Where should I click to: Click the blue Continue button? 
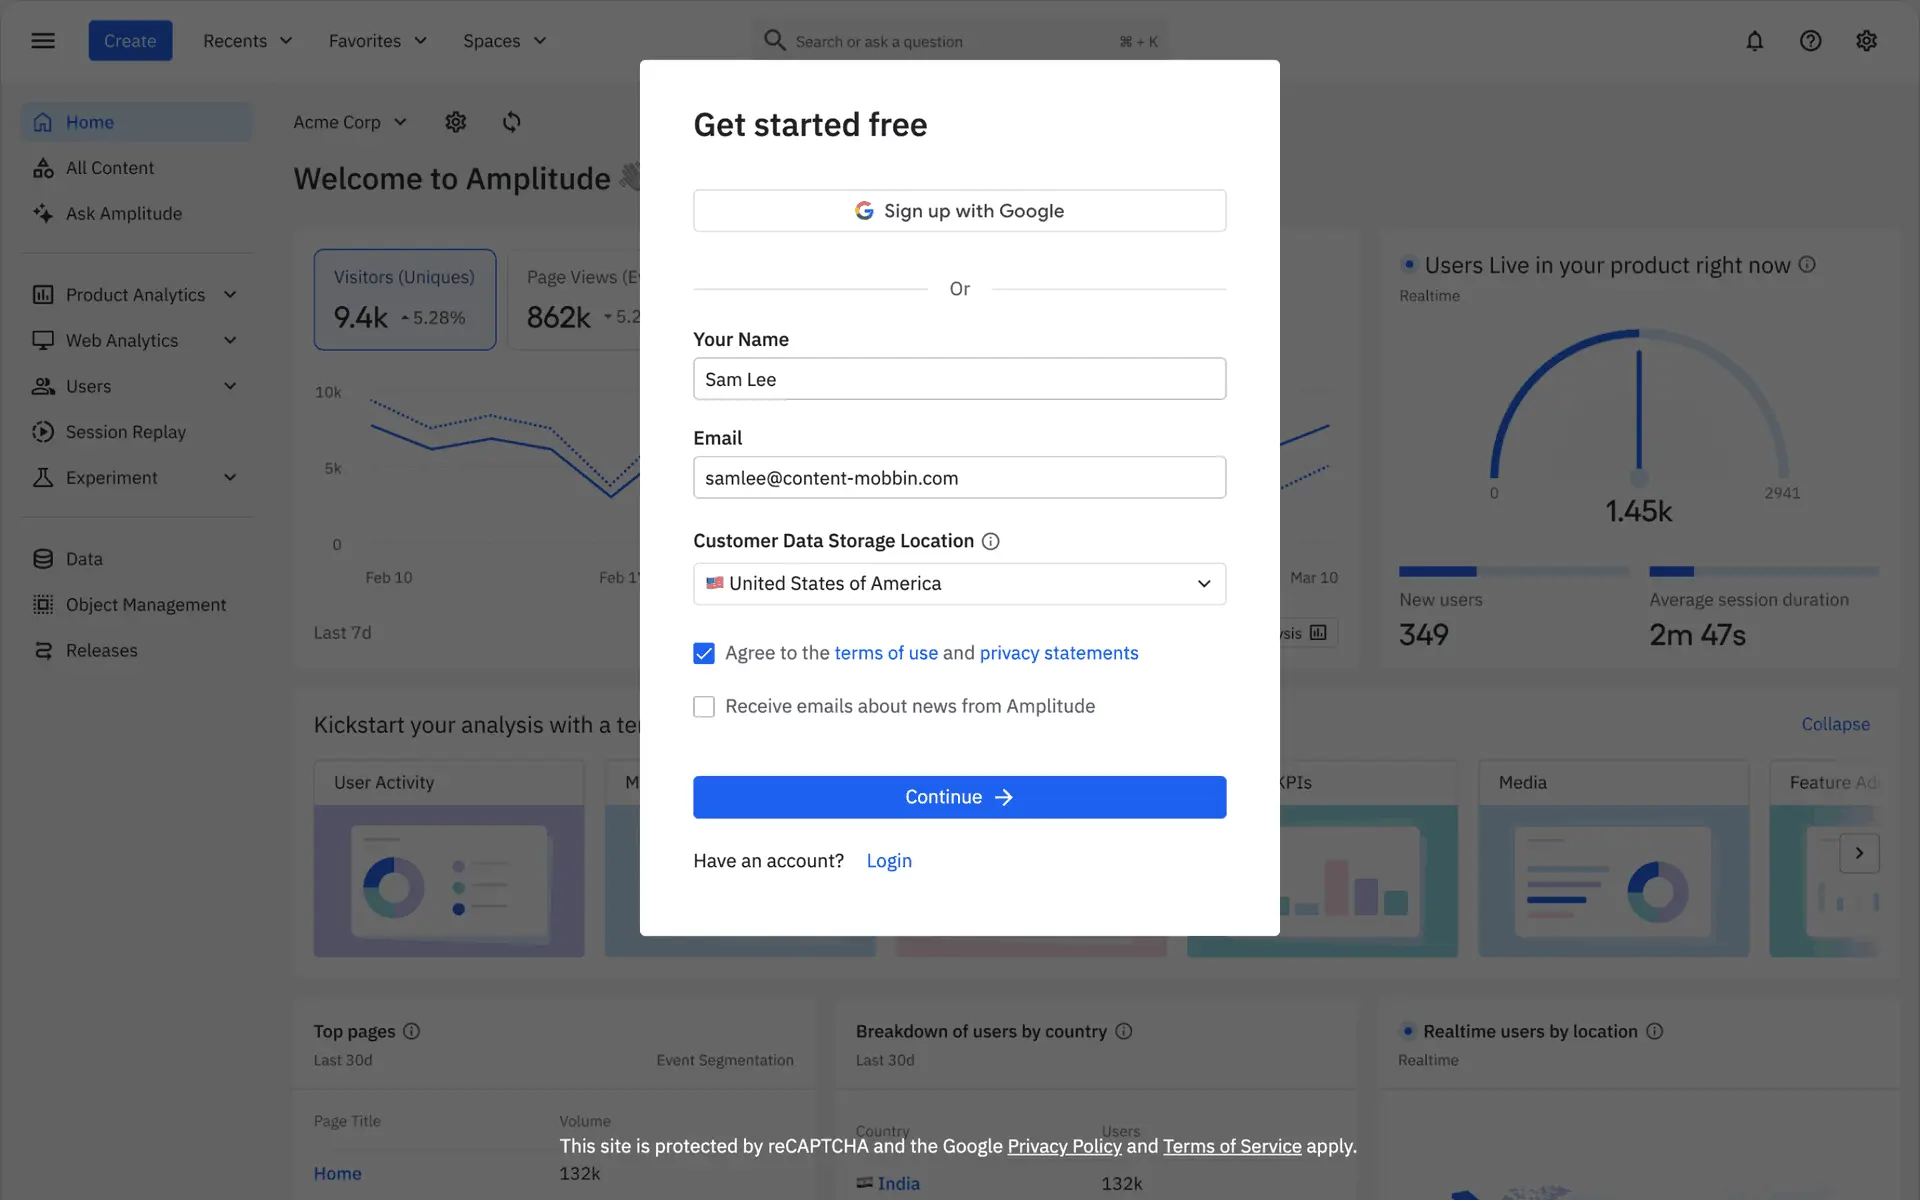(959, 797)
